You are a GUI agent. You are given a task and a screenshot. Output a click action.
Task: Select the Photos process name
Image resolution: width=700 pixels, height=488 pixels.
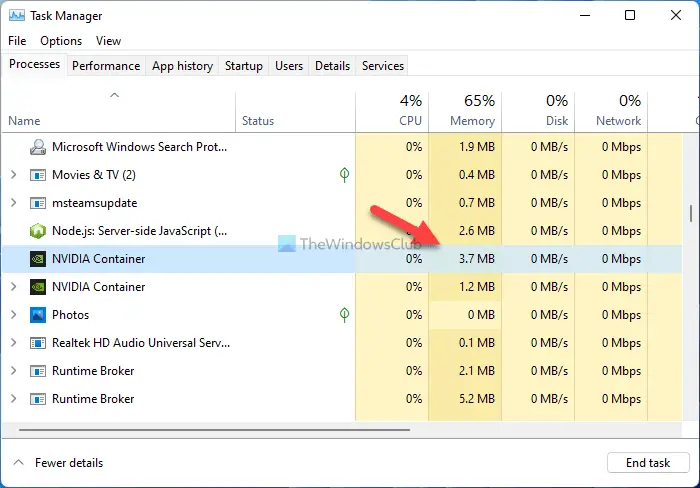click(x=71, y=315)
